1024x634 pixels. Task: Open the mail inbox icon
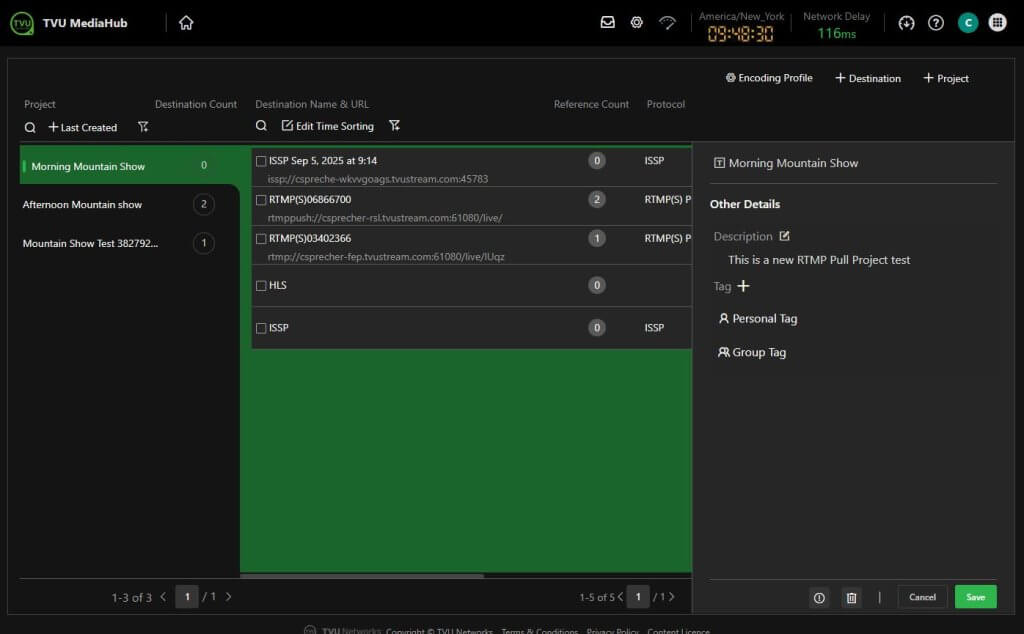(607, 22)
